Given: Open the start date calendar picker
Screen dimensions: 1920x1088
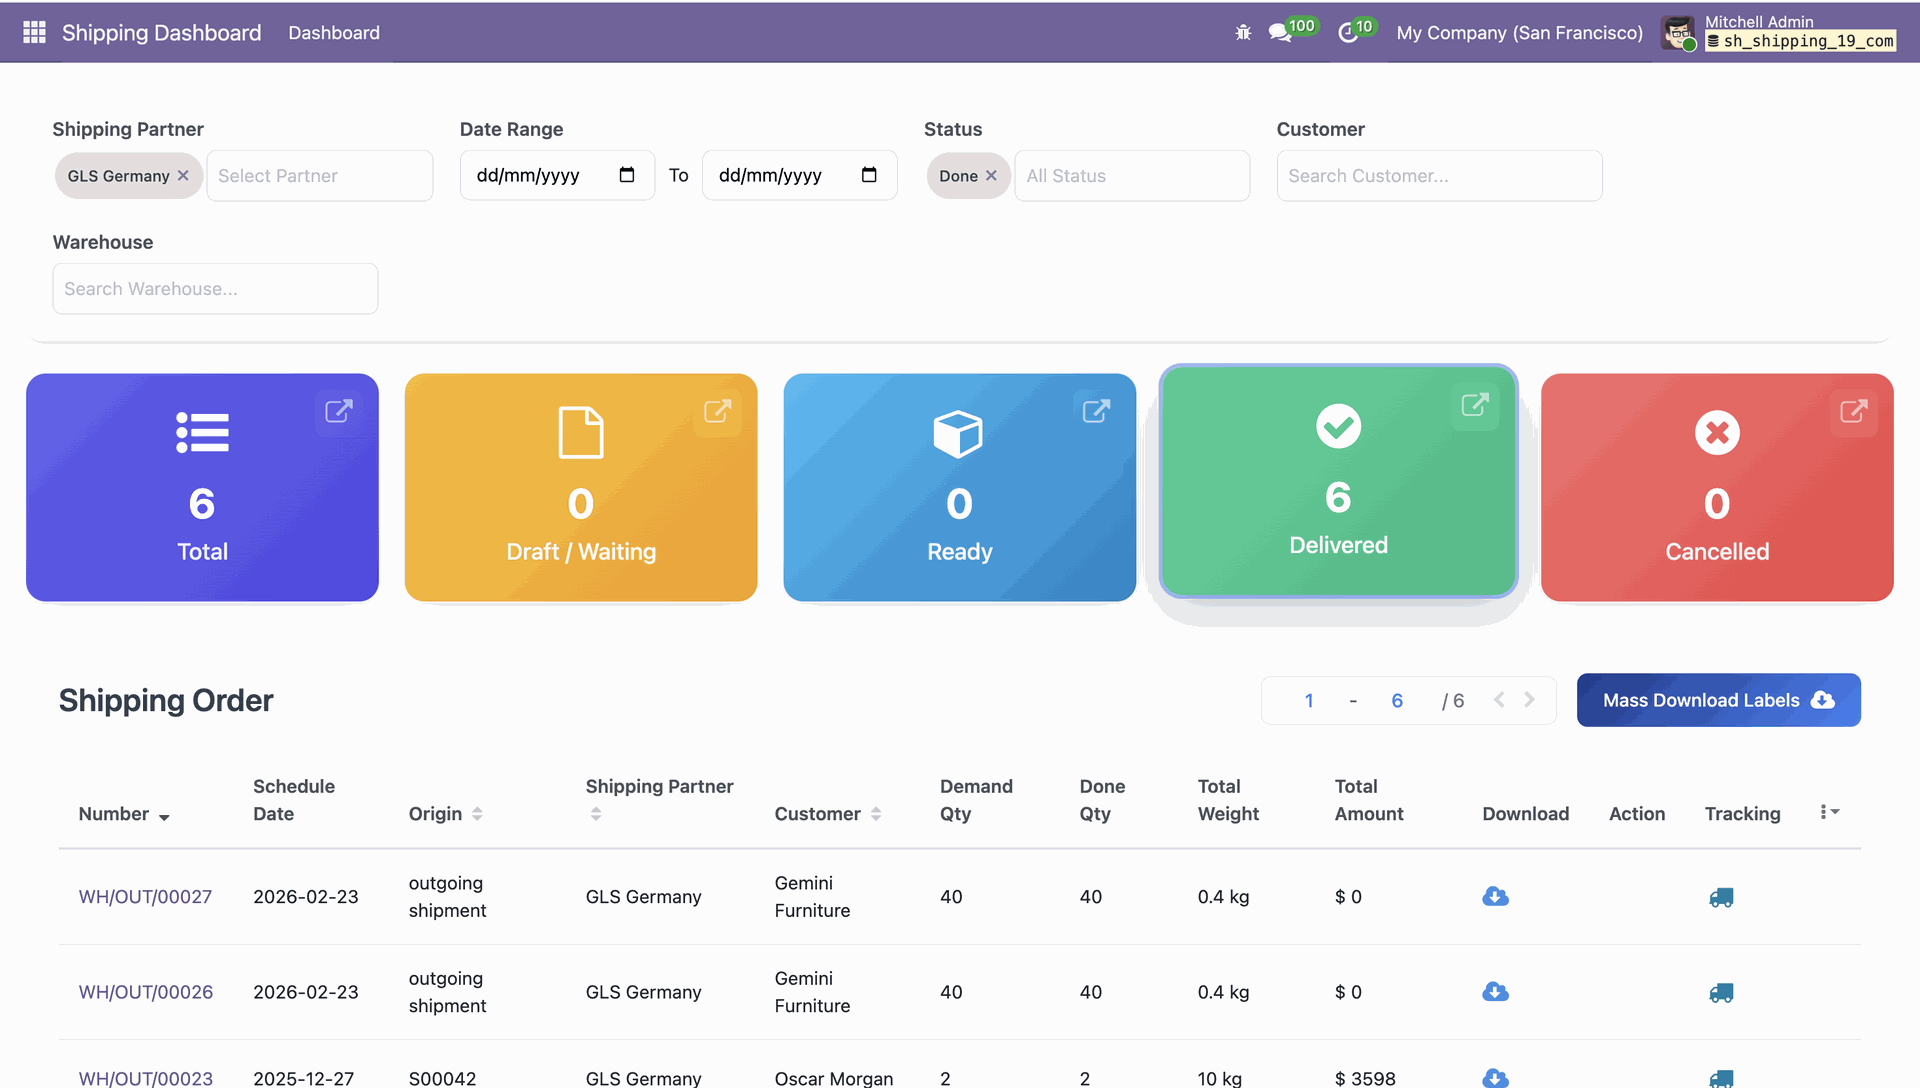Looking at the screenshot, I should point(627,175).
